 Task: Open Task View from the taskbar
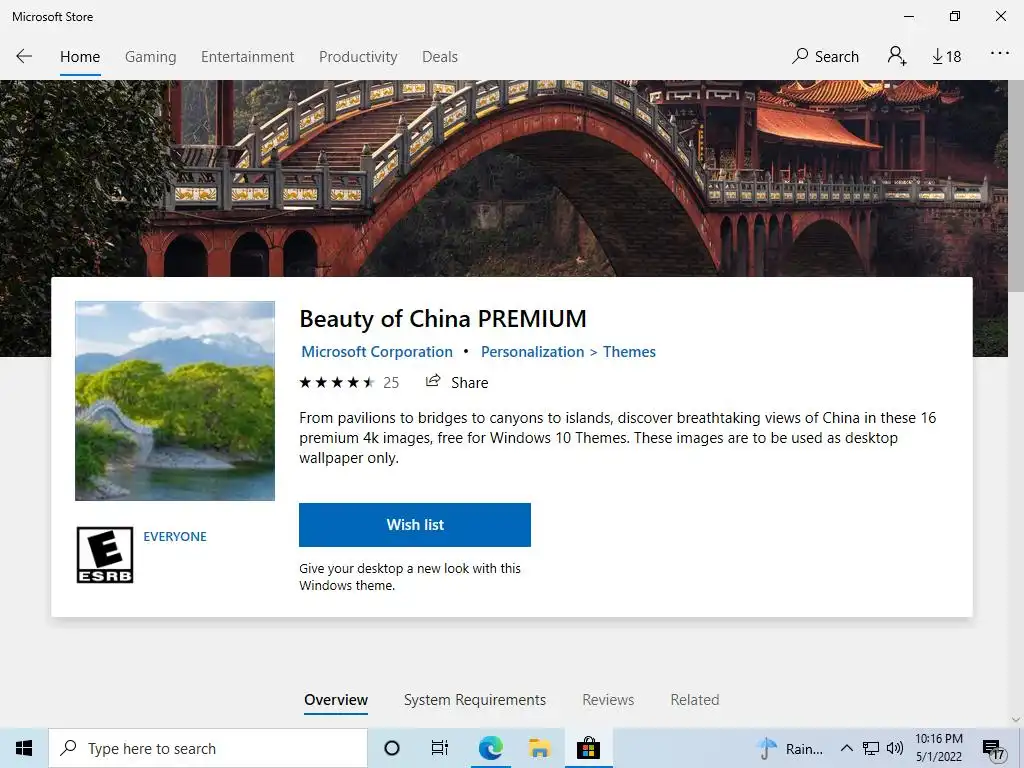440,748
